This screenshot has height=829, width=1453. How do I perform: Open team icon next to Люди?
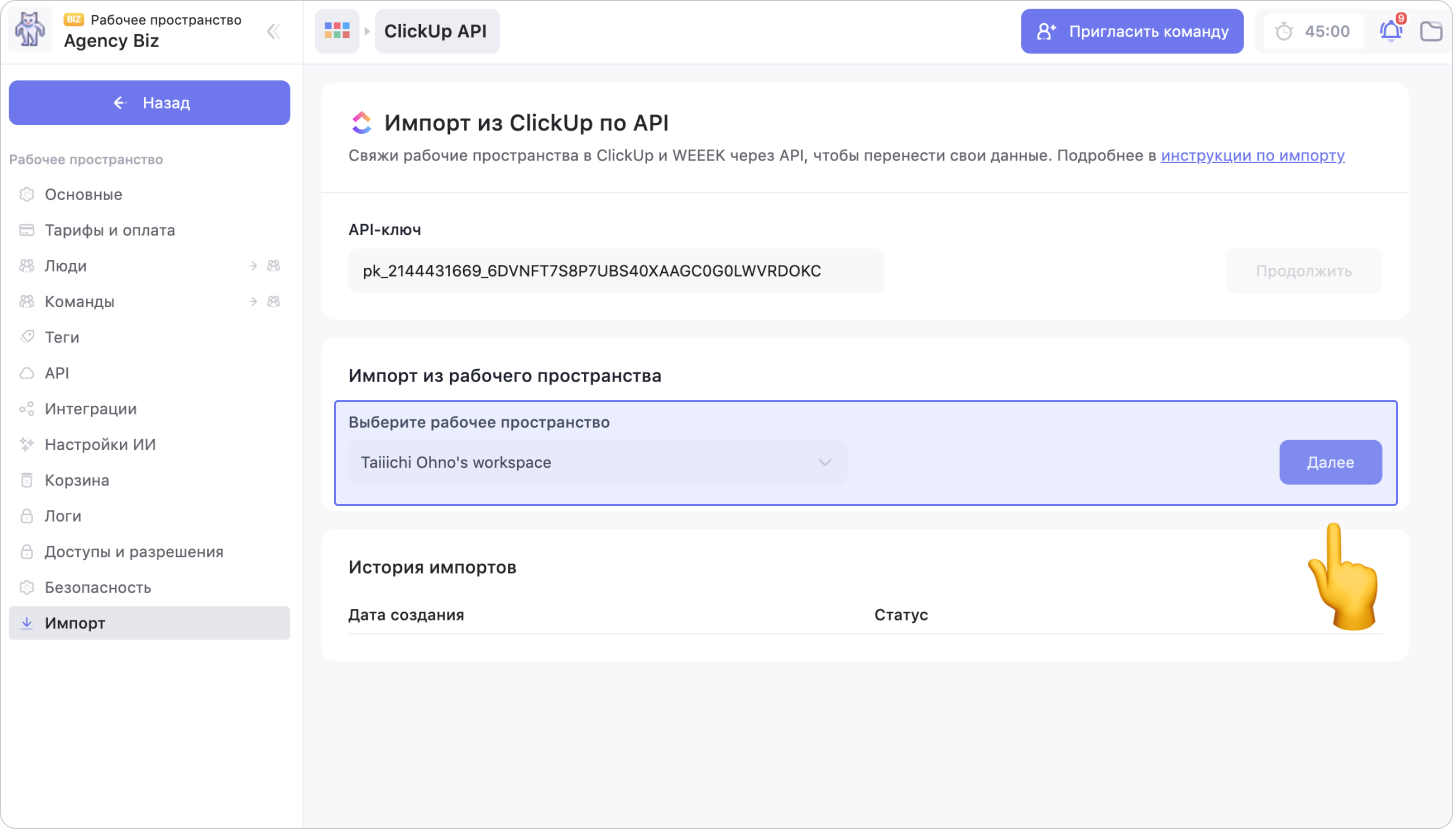(273, 266)
